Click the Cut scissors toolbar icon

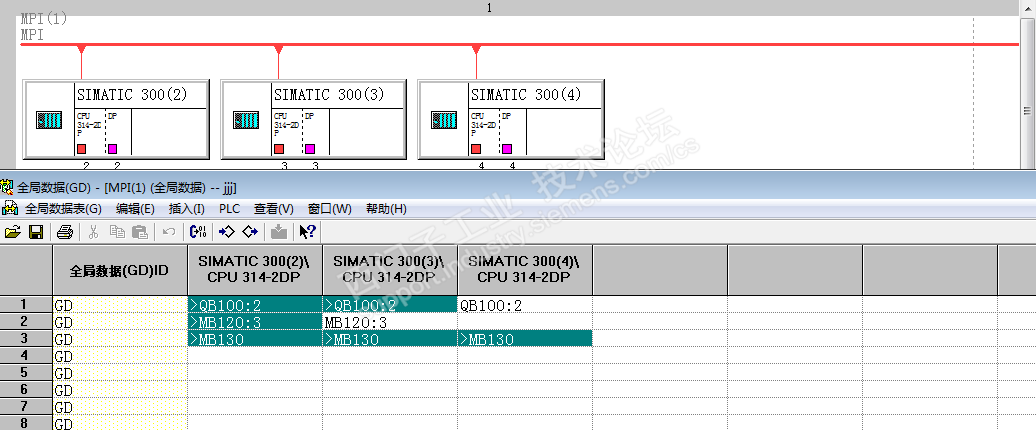pos(93,232)
